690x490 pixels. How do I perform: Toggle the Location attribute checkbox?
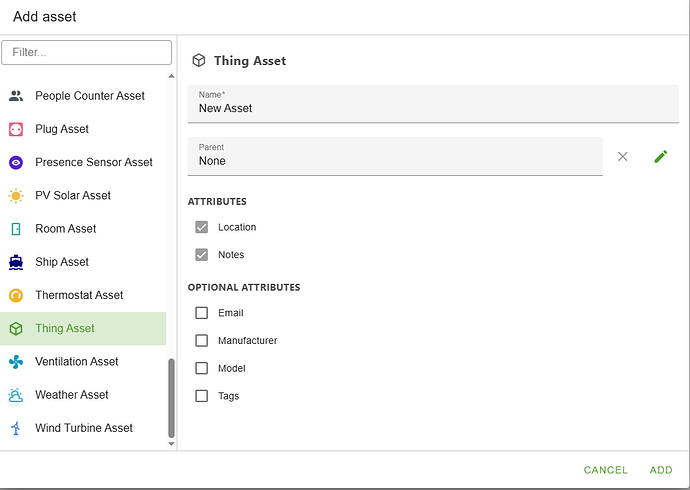pos(202,227)
